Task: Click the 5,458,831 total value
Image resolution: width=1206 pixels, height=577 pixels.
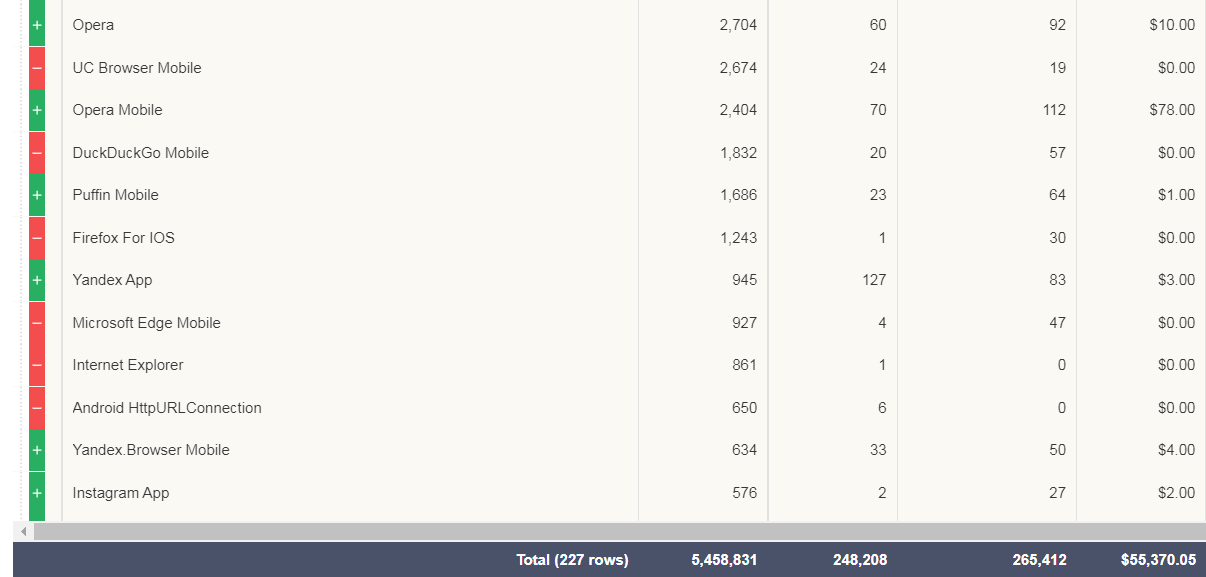Action: (x=724, y=560)
